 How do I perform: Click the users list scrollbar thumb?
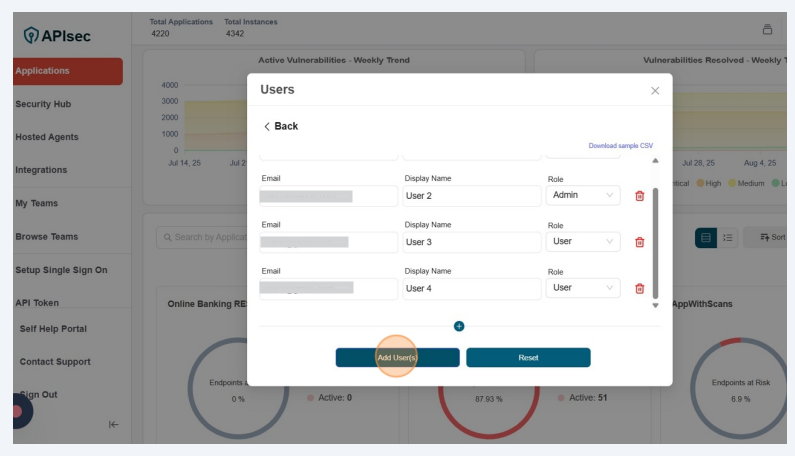655,243
